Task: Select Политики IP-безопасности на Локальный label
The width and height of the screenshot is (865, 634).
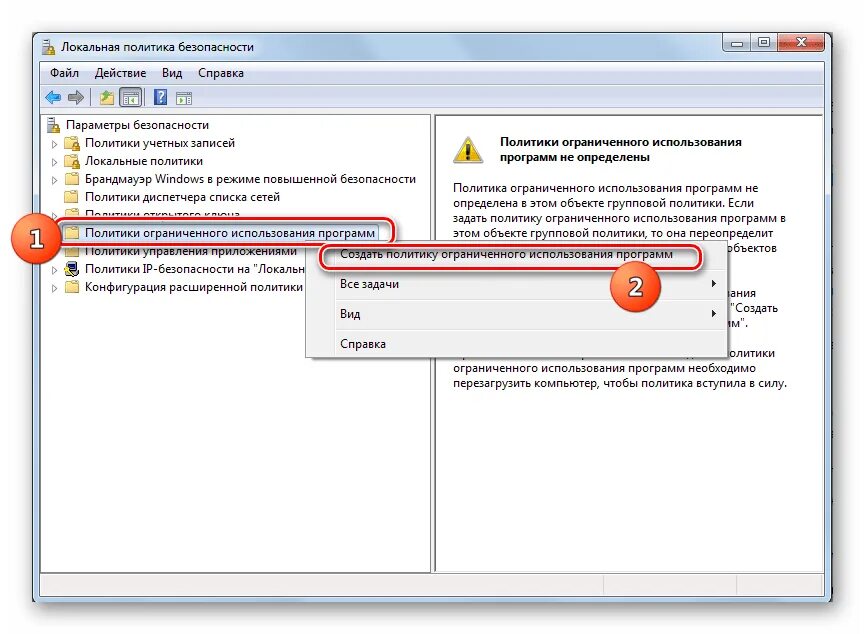Action: point(195,269)
